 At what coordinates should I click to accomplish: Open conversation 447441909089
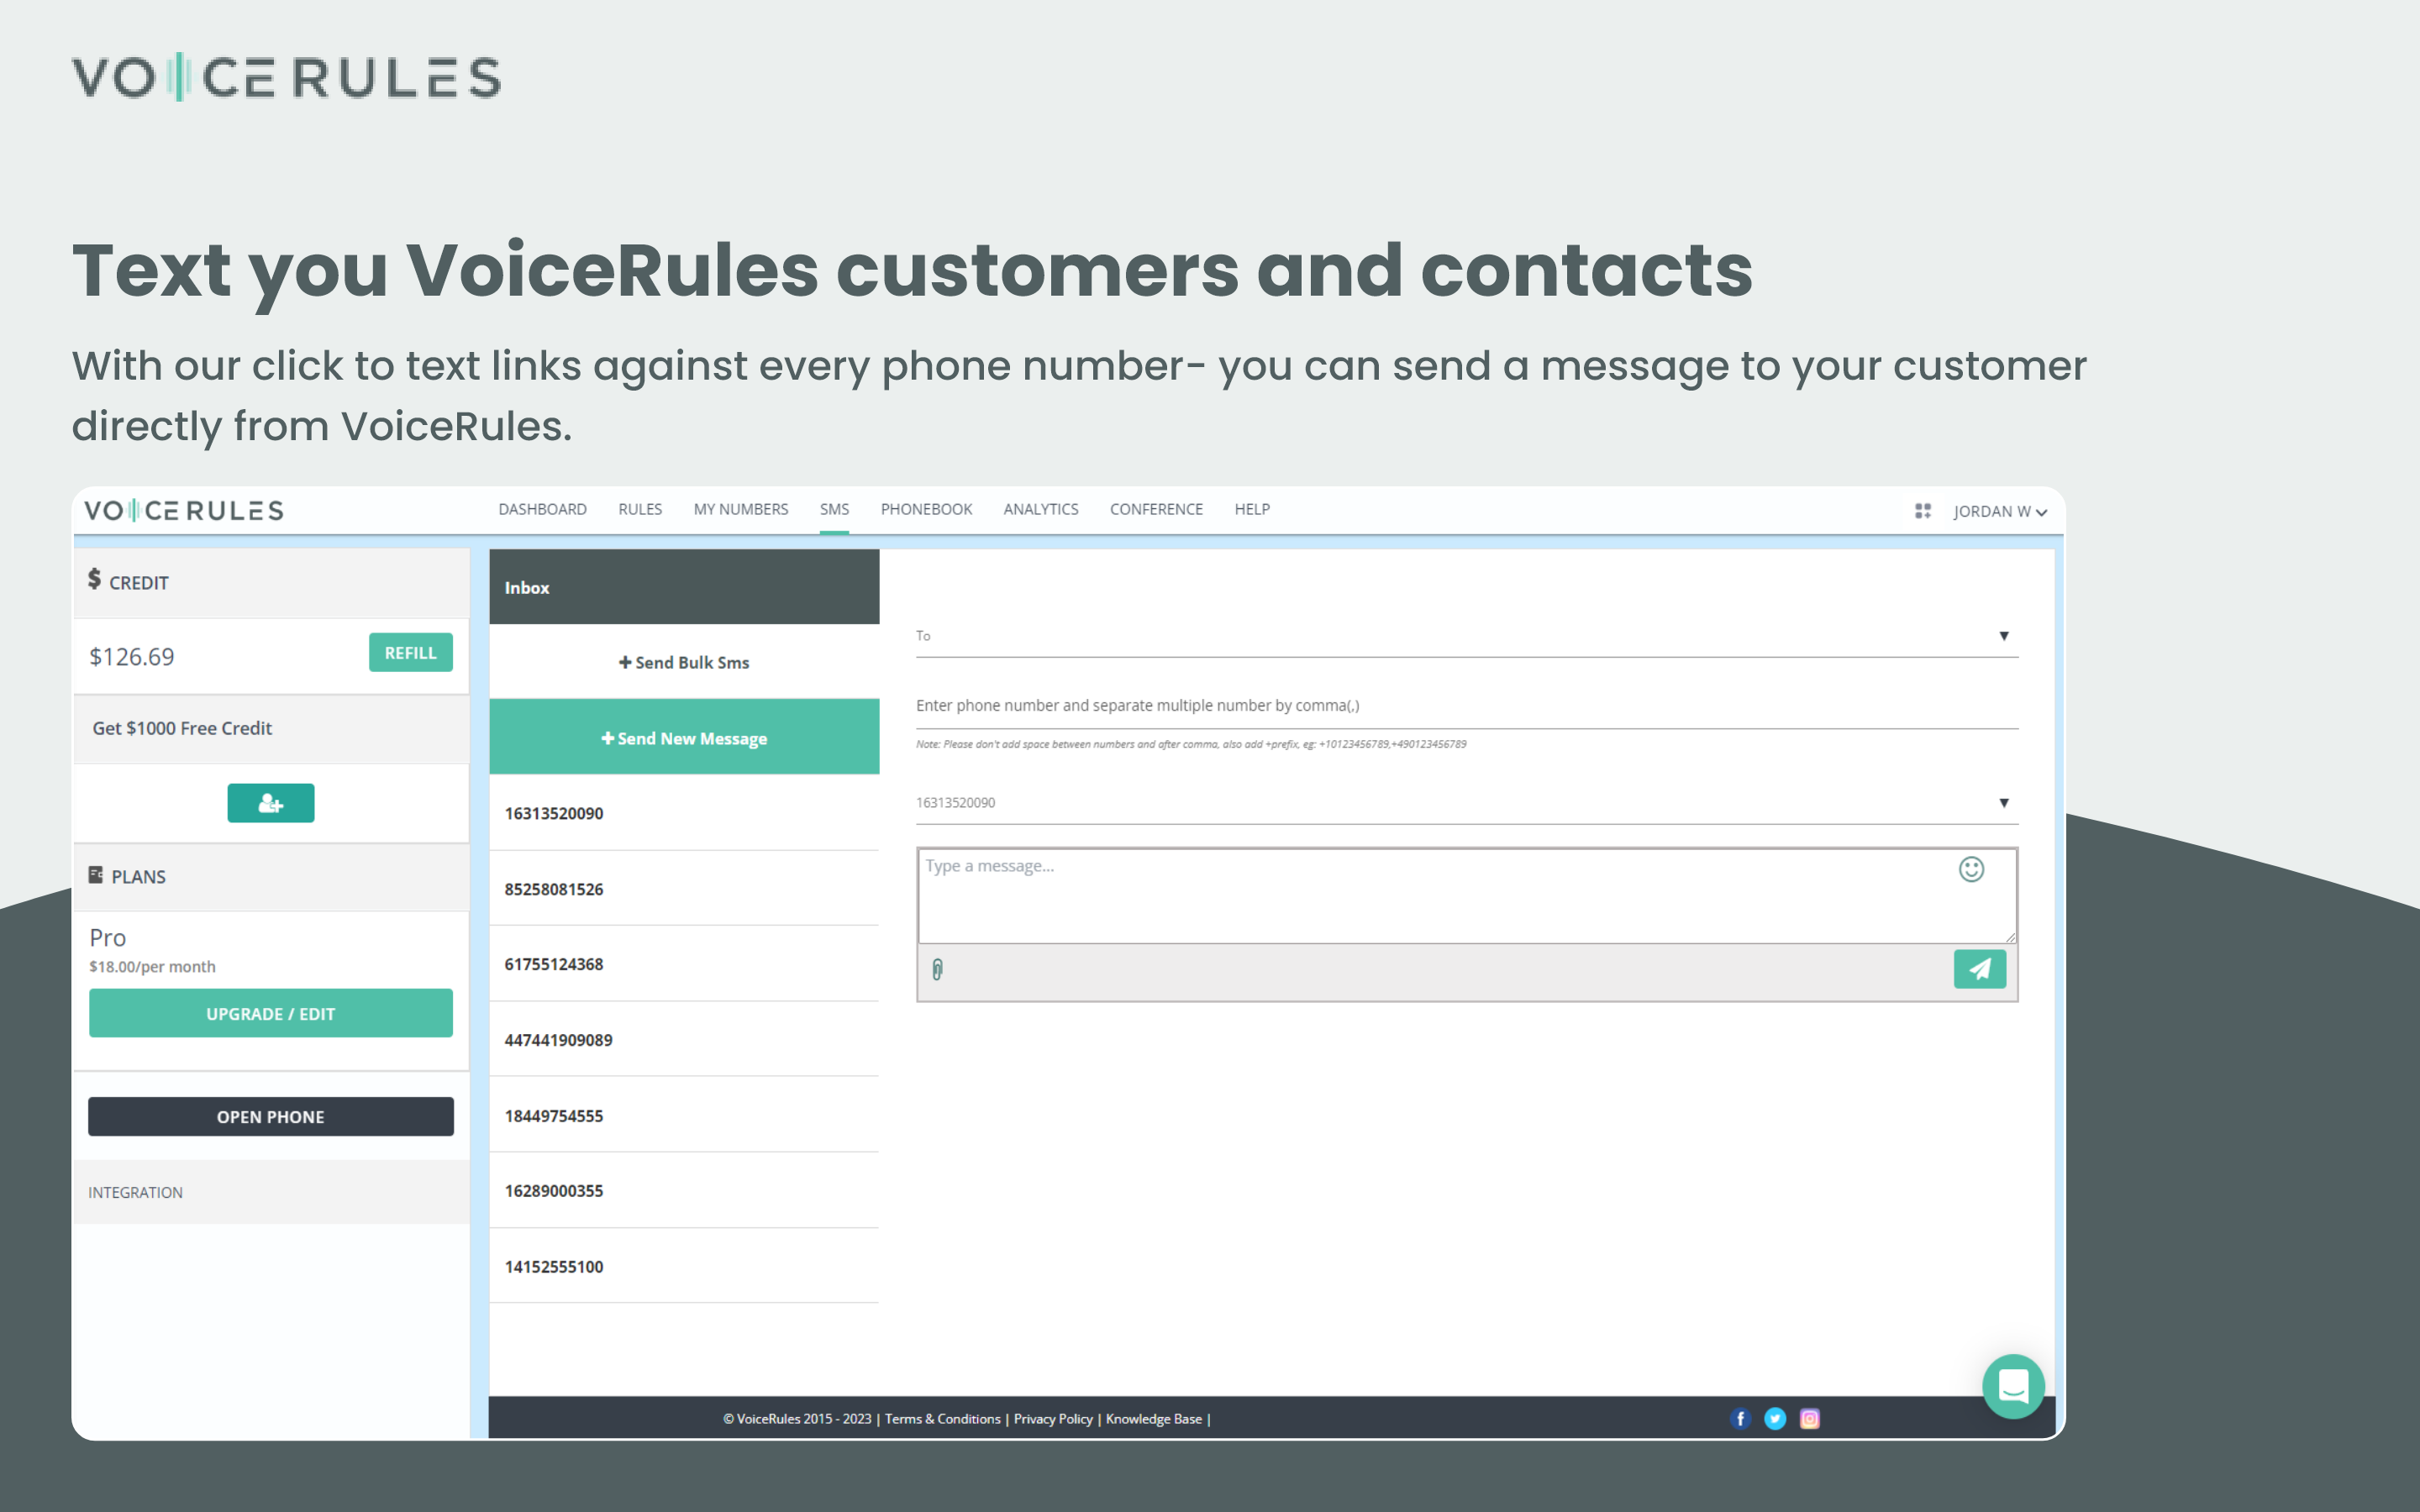pyautogui.click(x=684, y=1040)
